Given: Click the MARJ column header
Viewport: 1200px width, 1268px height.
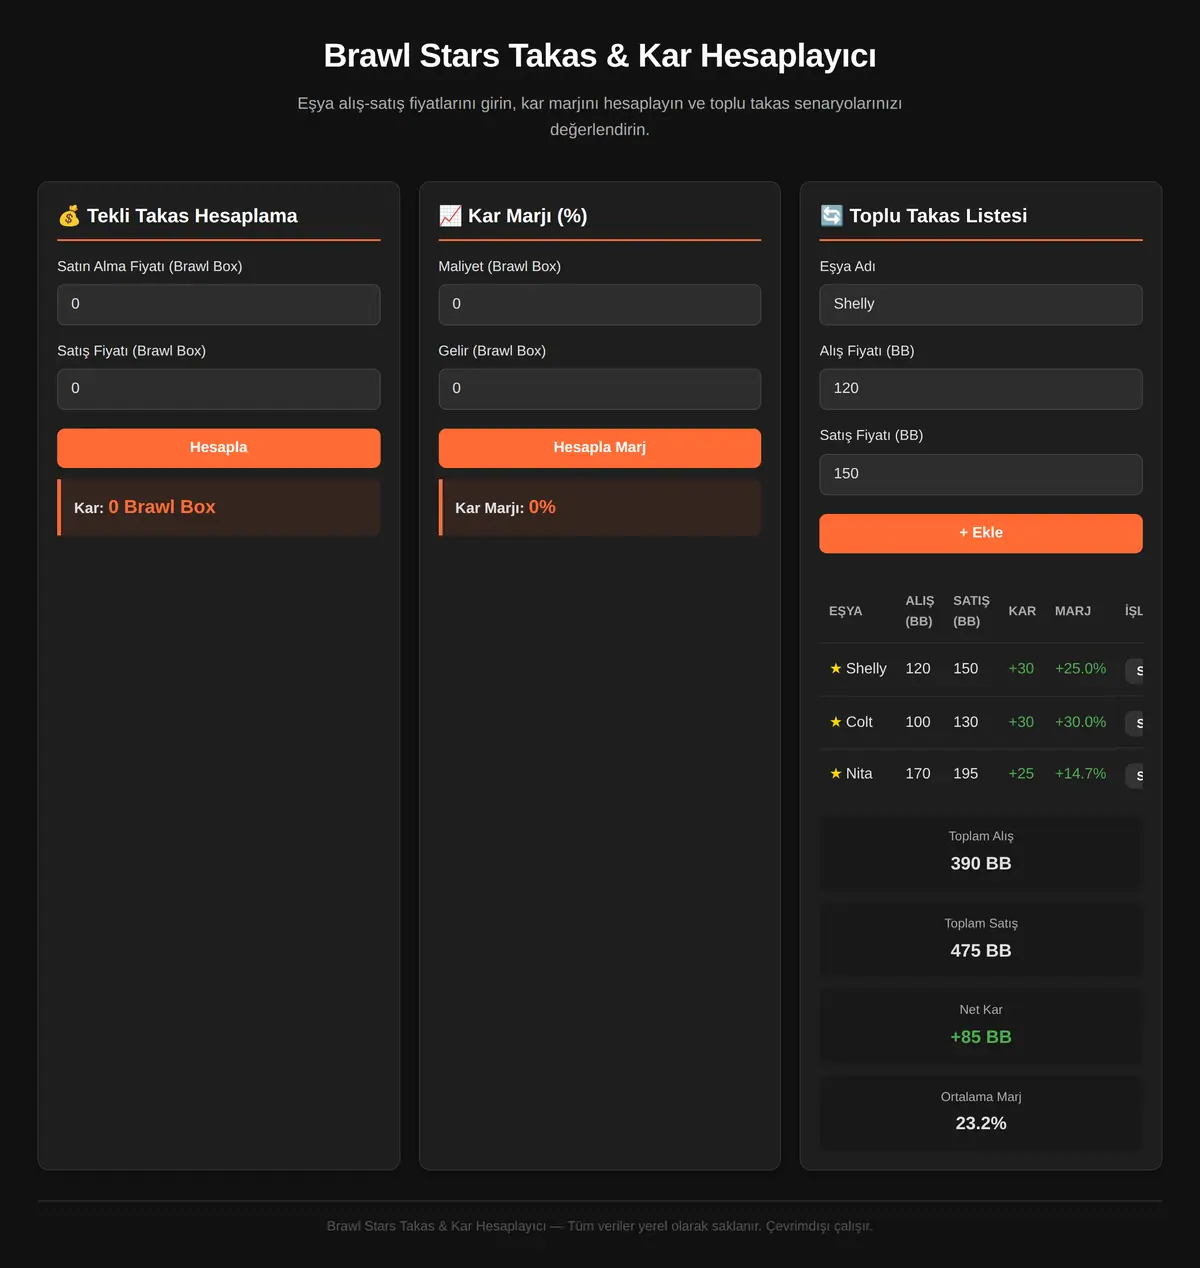Looking at the screenshot, I should tap(1073, 611).
